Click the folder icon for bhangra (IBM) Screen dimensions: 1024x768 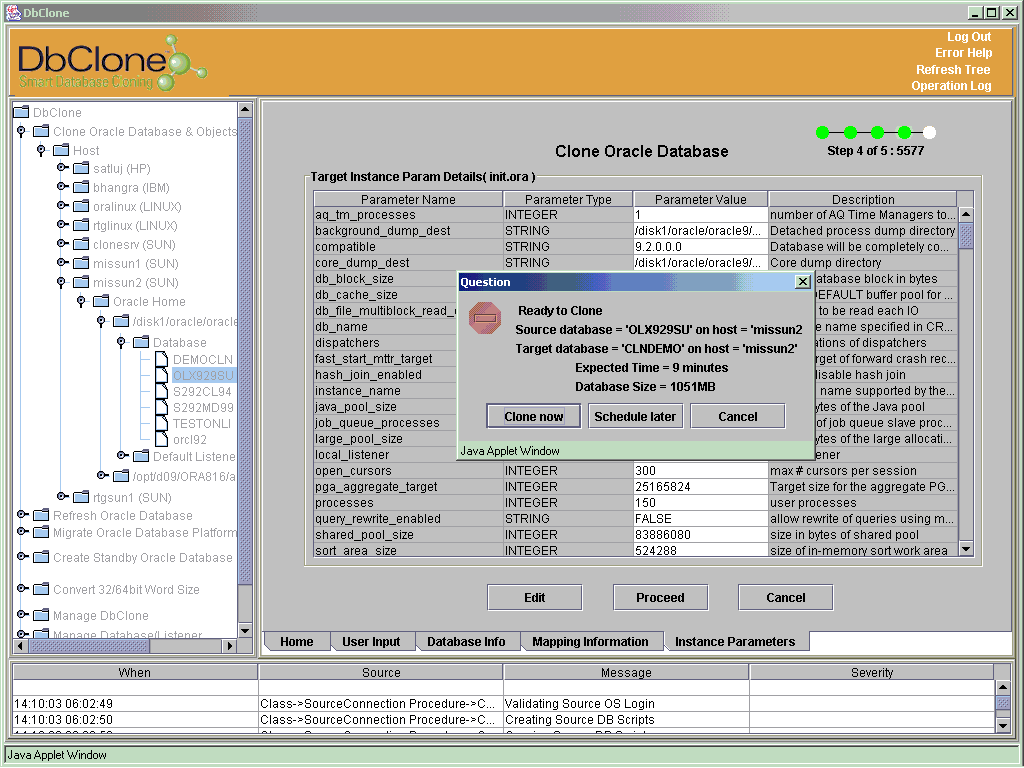81,187
